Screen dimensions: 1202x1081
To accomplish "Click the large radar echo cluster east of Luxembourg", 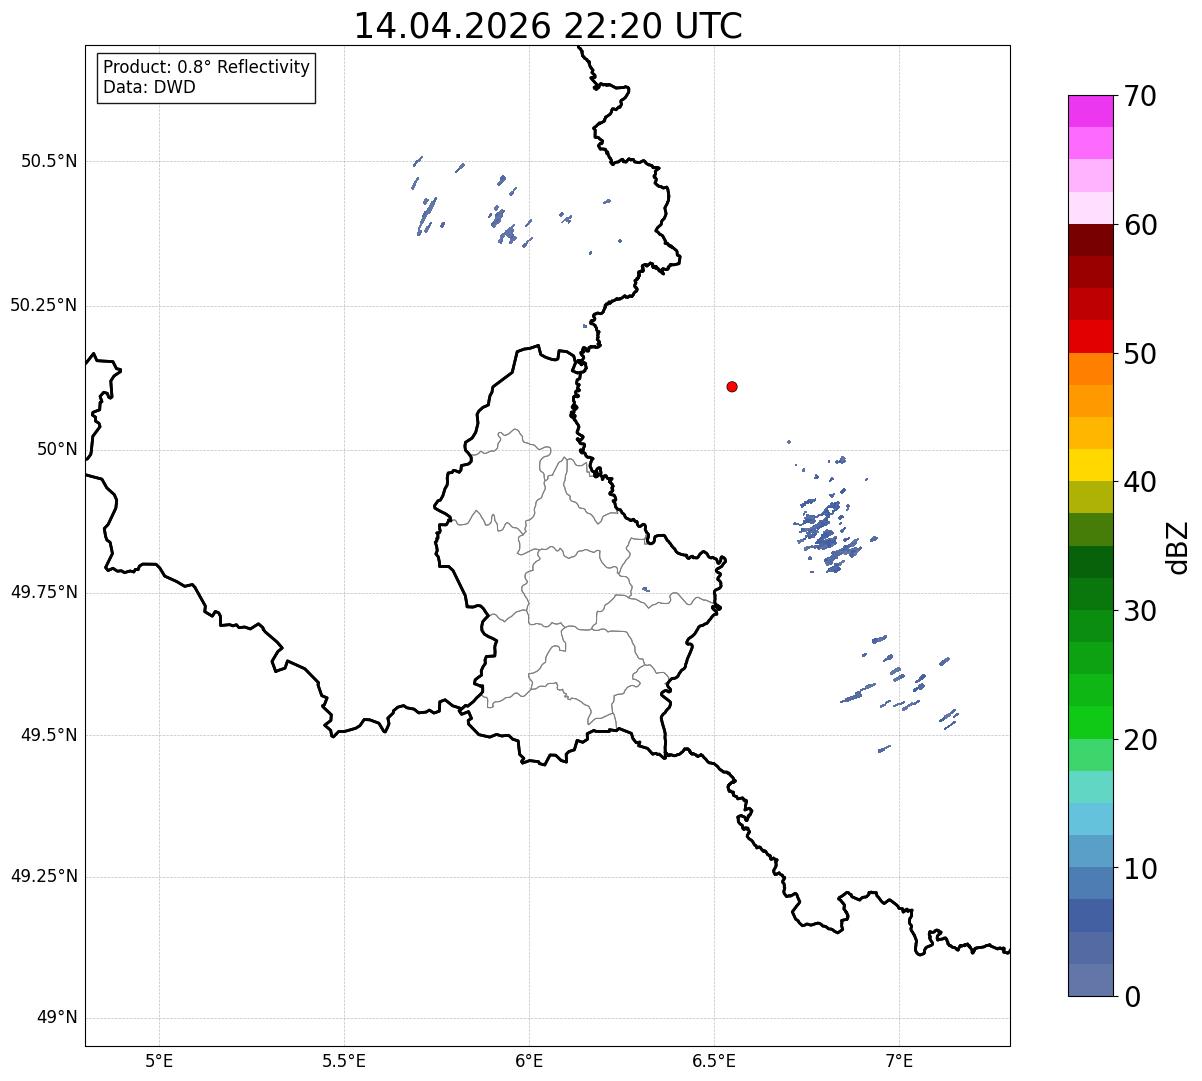I will coord(827,528).
